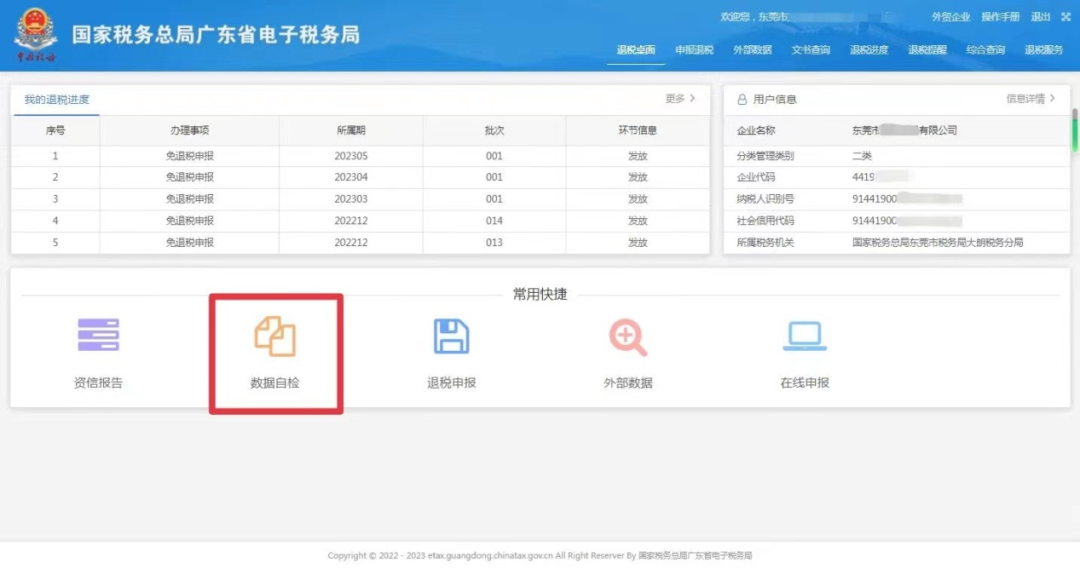Click 退出 to log out
Screen dimensions: 1080x569
click(1040, 17)
